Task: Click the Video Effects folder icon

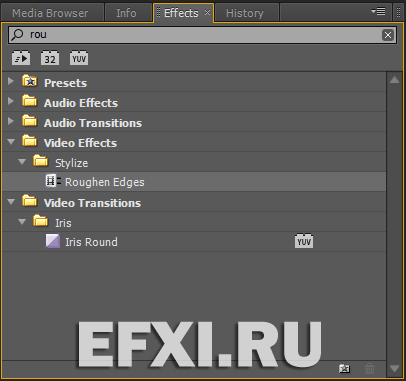Action: (30, 141)
